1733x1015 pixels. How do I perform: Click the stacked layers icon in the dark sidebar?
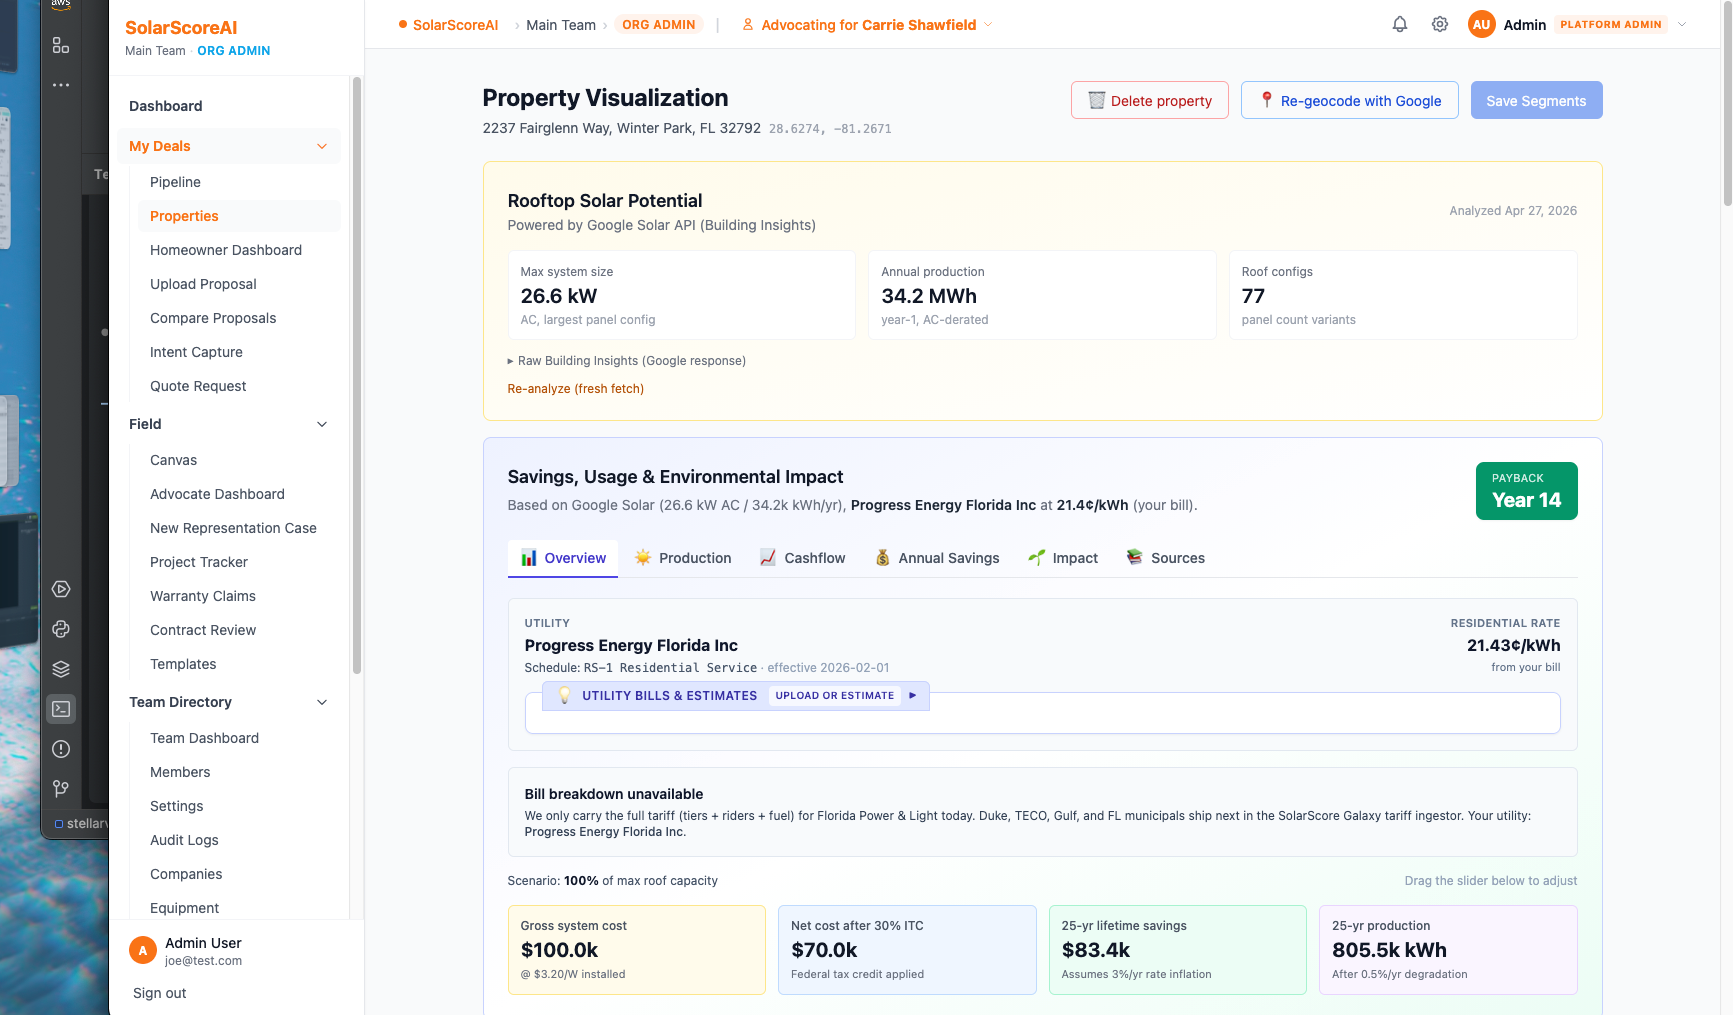point(61,668)
